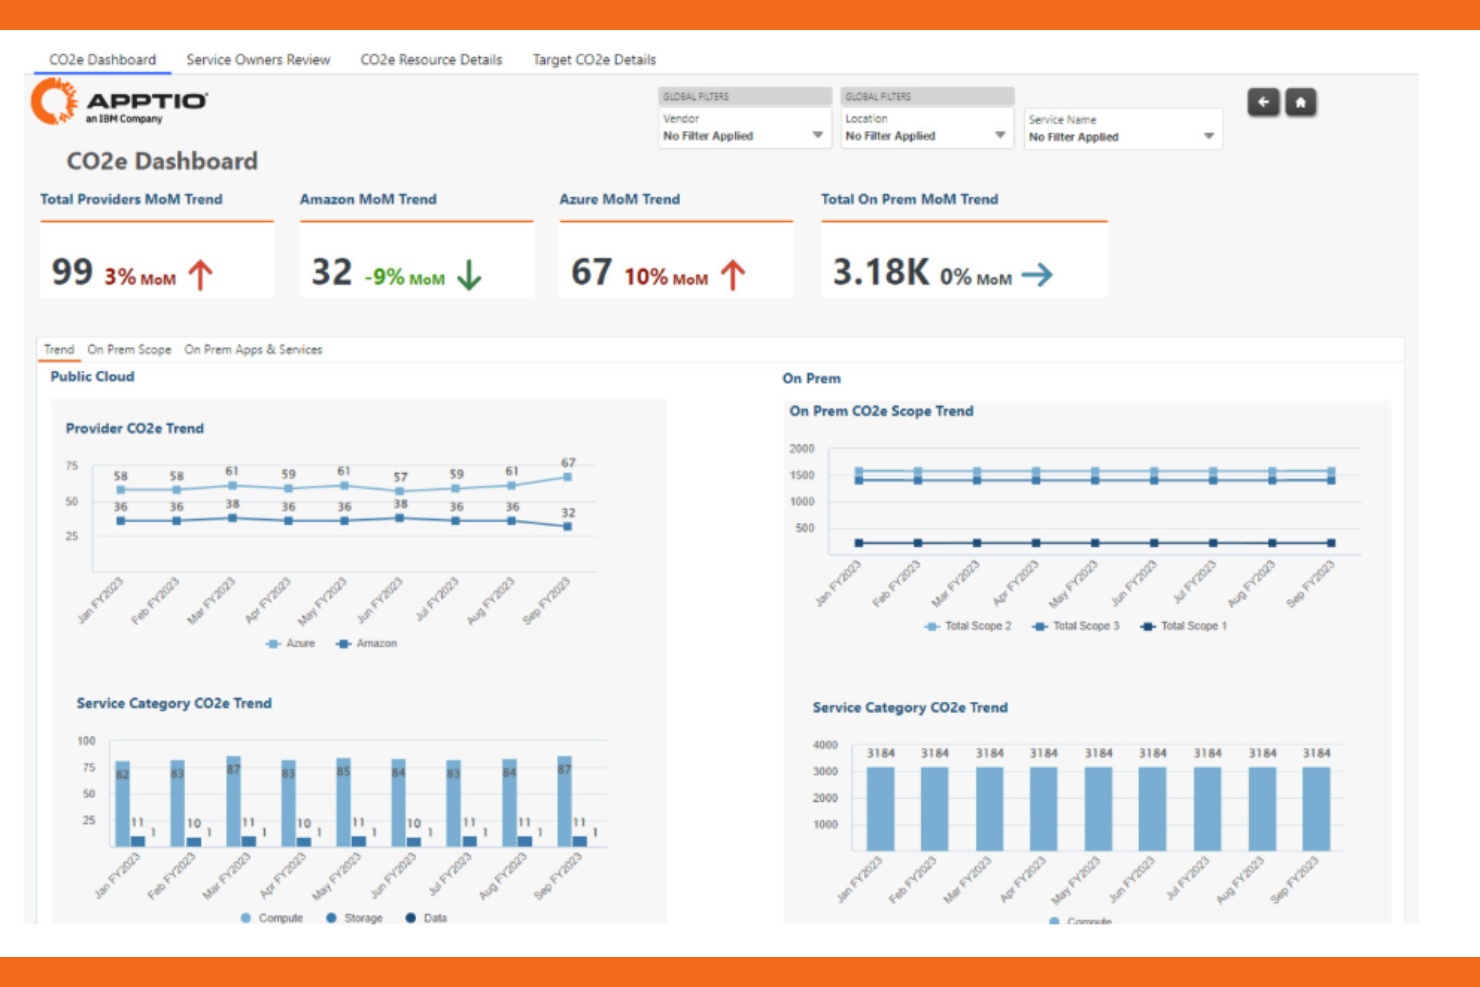Toggle Total Scope 3 legend entry

coord(1076,626)
